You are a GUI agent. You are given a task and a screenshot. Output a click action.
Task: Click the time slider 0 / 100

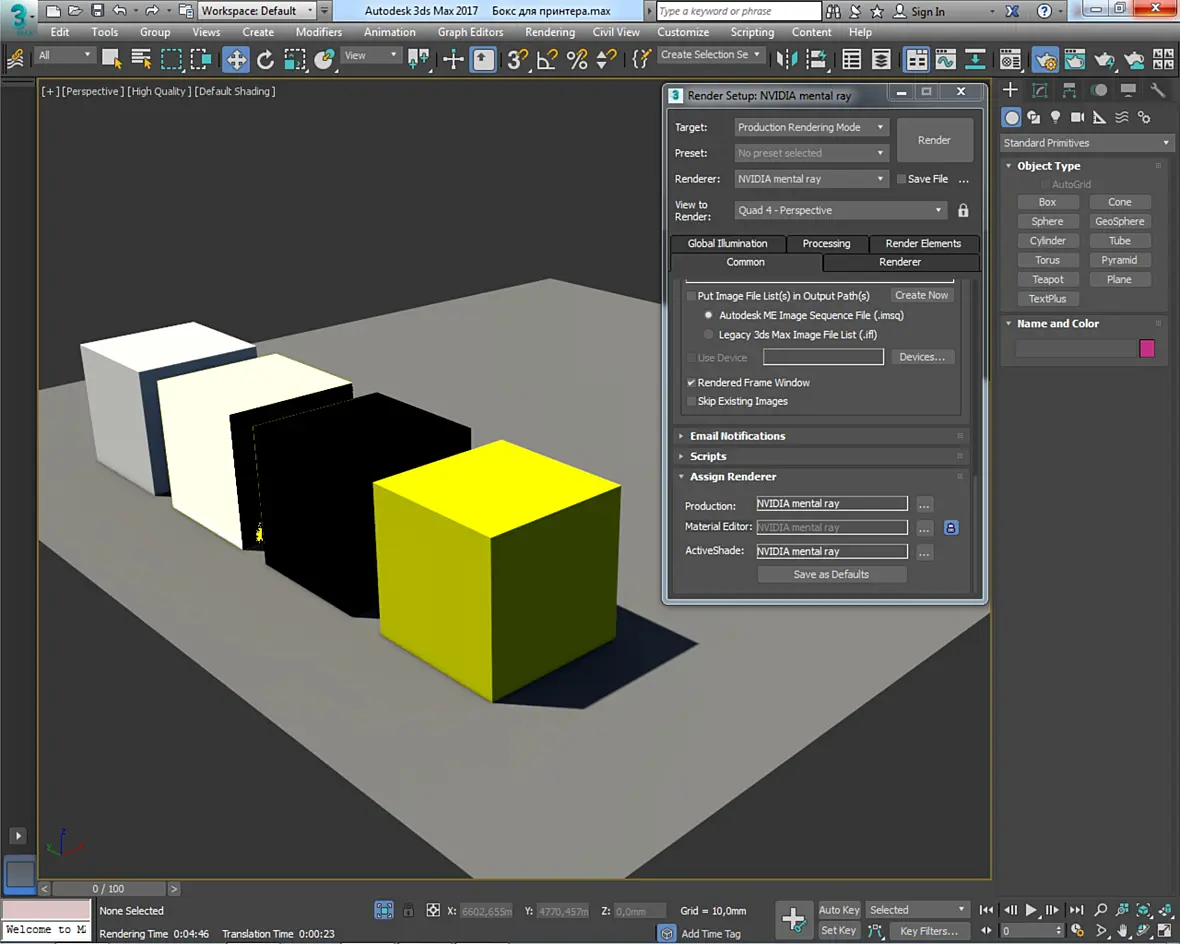tap(108, 889)
